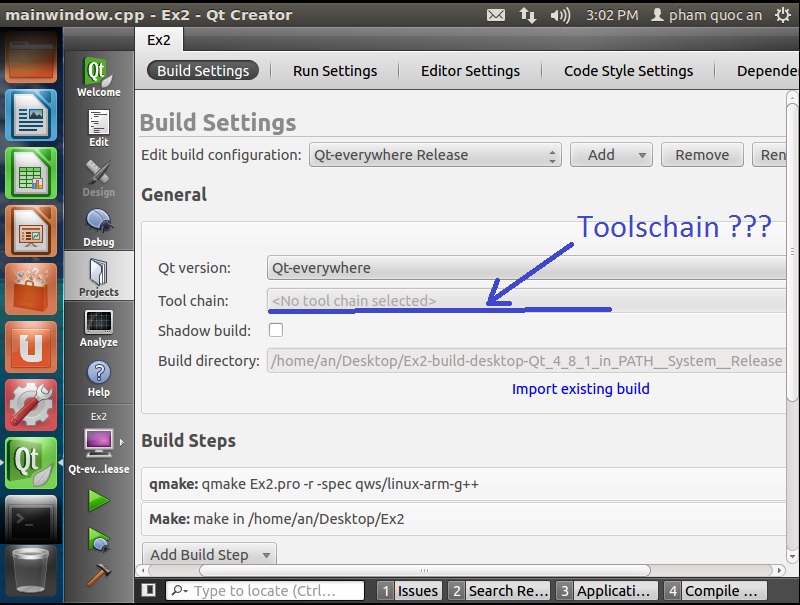Viewport: 800px width, 605px height.
Task: Open the Edit build configuration combo box
Action: click(x=435, y=155)
